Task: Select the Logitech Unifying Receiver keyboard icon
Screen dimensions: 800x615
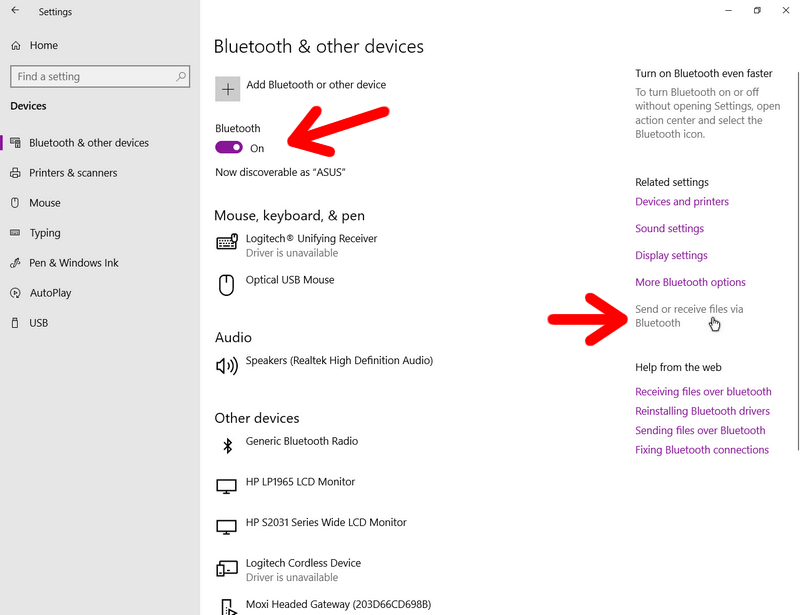Action: tap(227, 242)
